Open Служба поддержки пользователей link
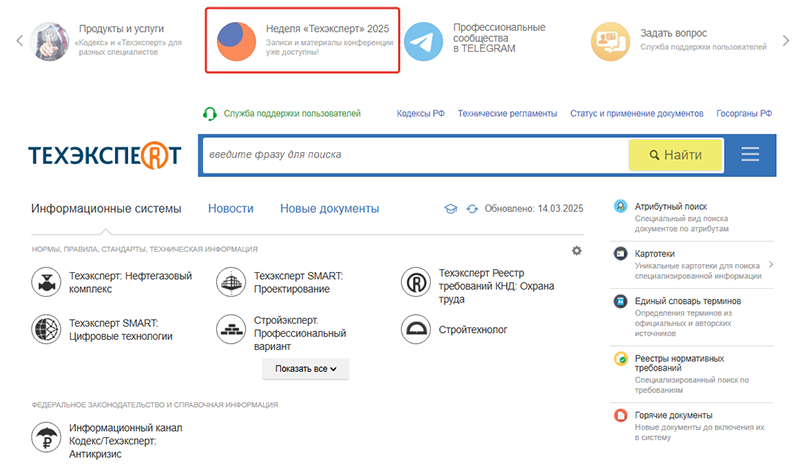The height and width of the screenshot is (475, 810). 292,114
